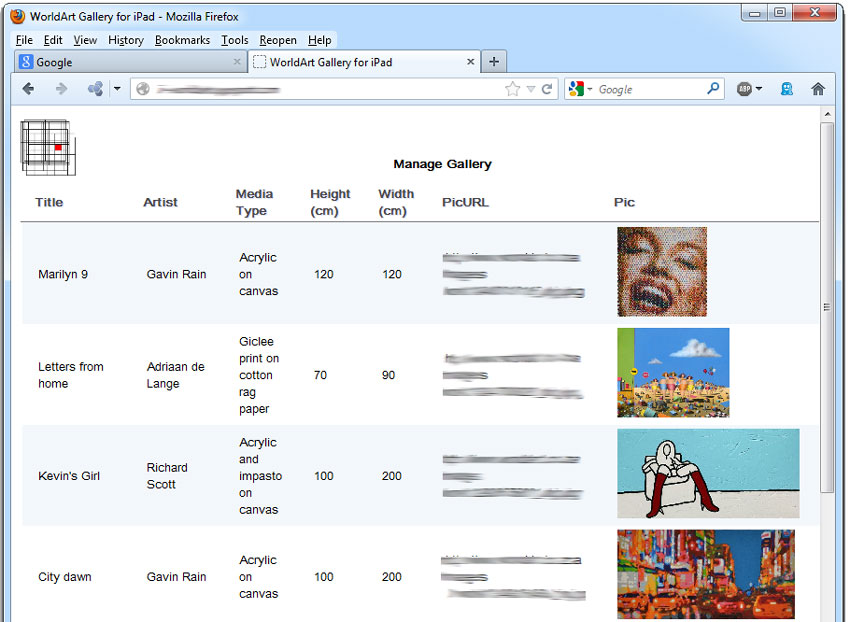Open dropdown arrow beside share icon
Image resolution: width=850 pixels, height=622 pixels.
[117, 88]
